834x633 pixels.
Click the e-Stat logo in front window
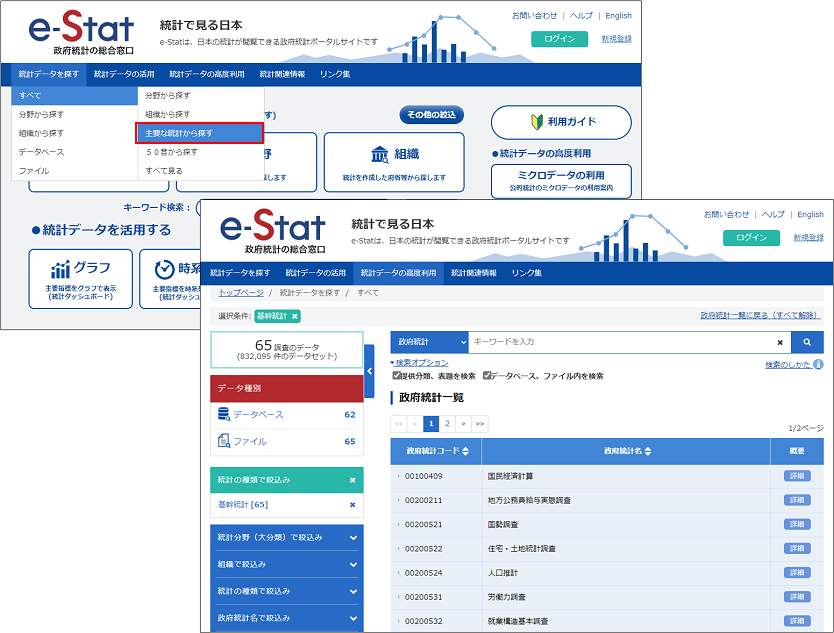coord(272,232)
